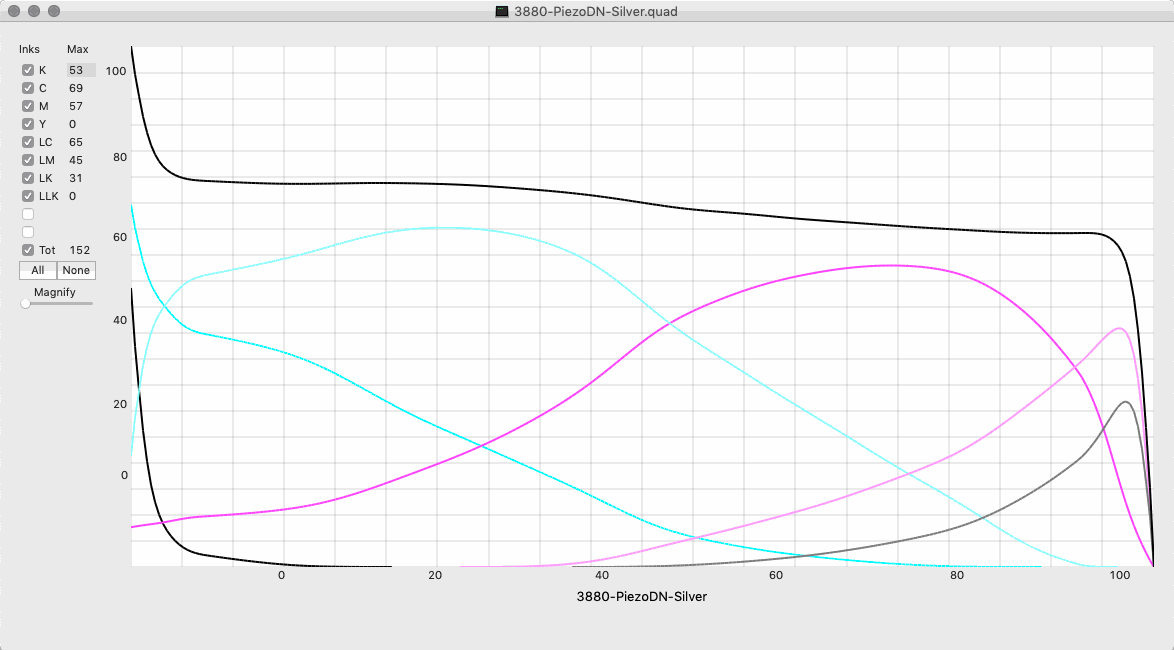Click the Inks column header
The width and height of the screenshot is (1174, 650).
click(29, 49)
